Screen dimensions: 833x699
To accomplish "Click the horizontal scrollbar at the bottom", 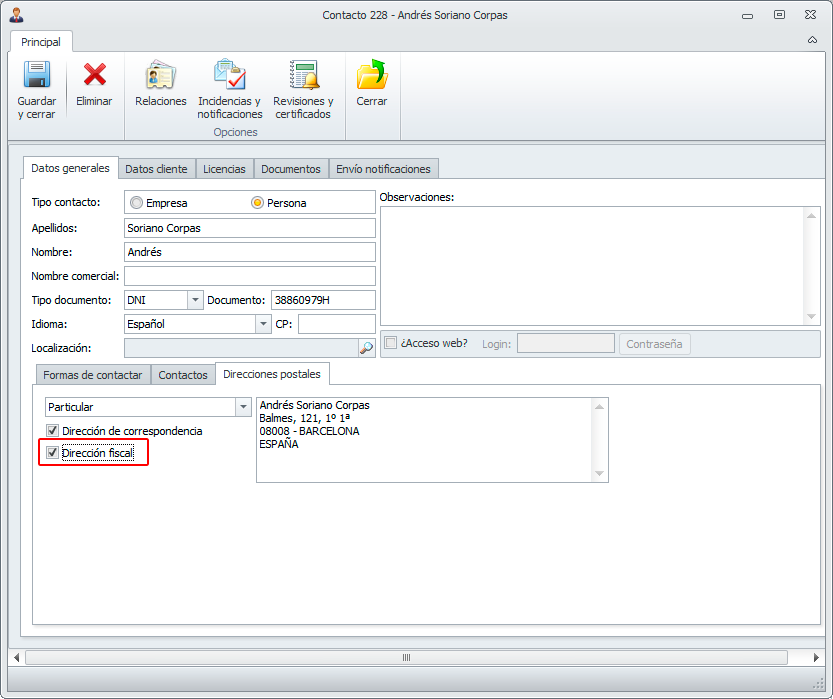I will 406,657.
